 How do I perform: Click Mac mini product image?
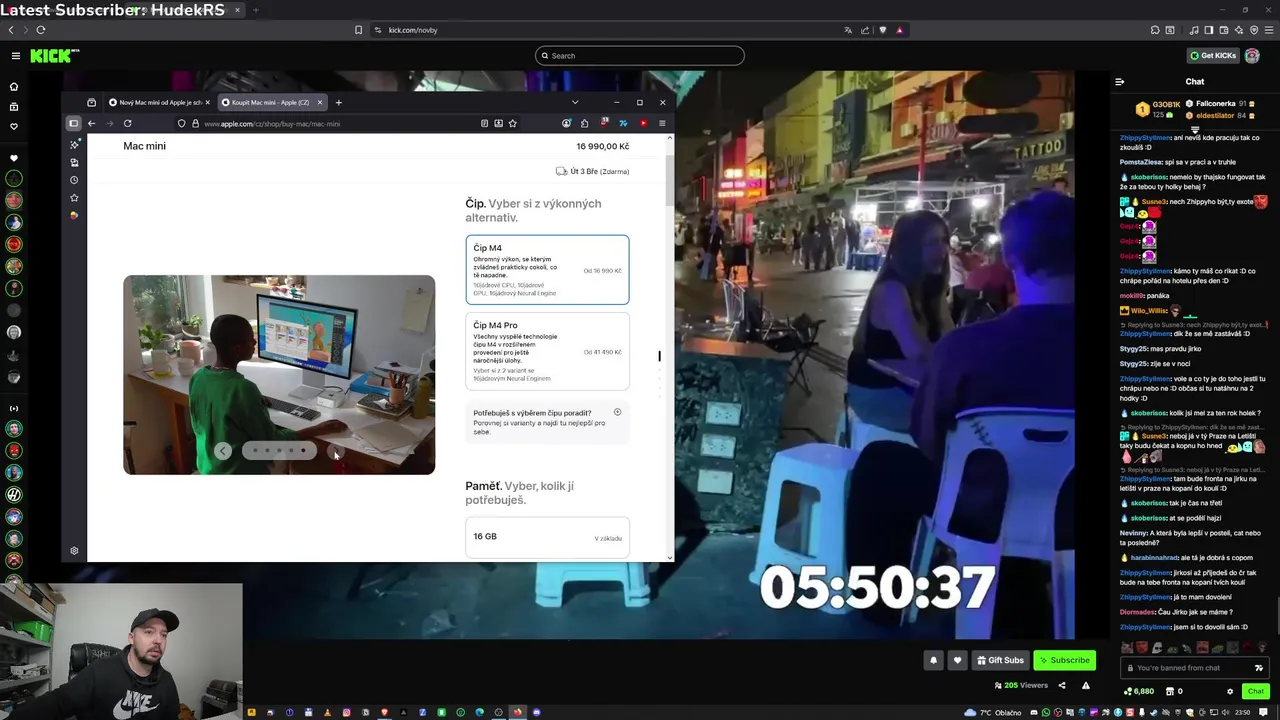279,374
